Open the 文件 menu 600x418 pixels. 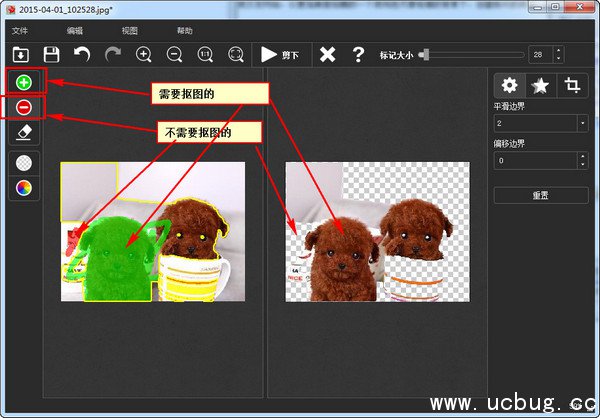pyautogui.click(x=20, y=31)
